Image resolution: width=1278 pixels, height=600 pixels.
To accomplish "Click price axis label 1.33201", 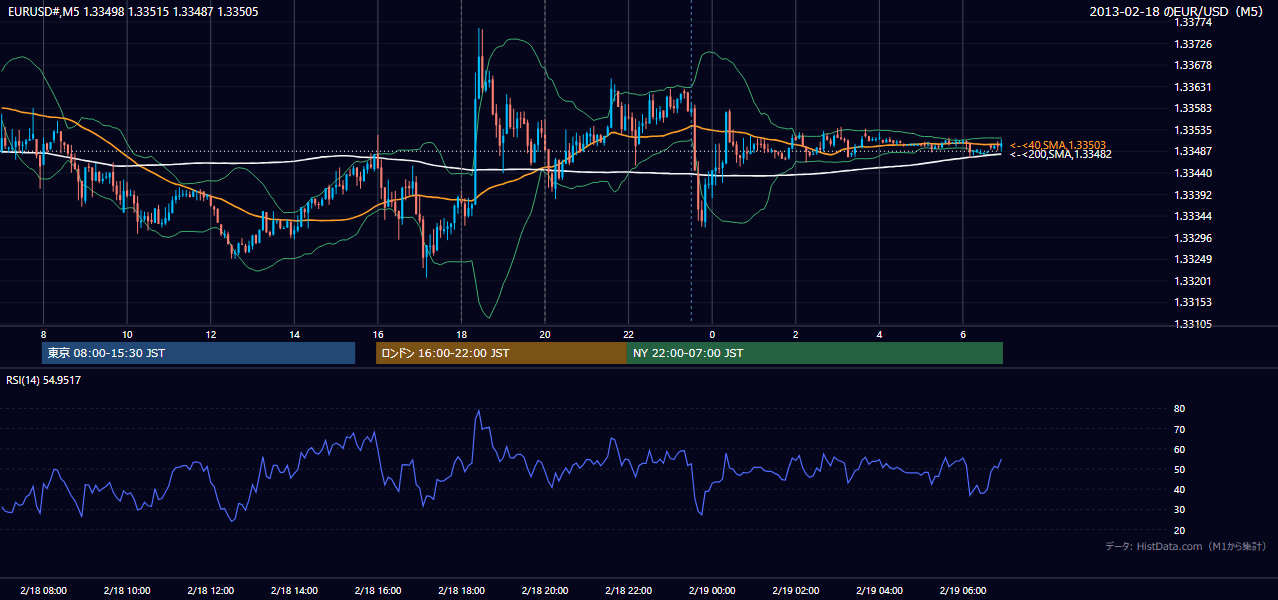I will [x=1194, y=281].
